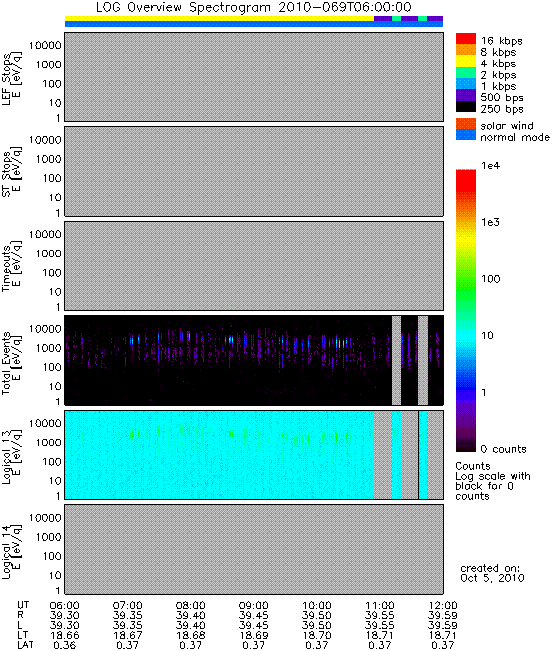Click the ST Stops panel
Screen dimensions: 552x651
click(x=254, y=171)
